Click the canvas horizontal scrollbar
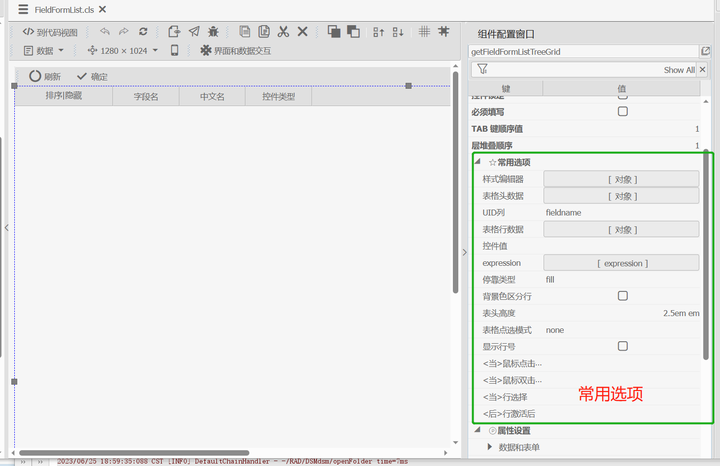 pyautogui.click(x=134, y=453)
